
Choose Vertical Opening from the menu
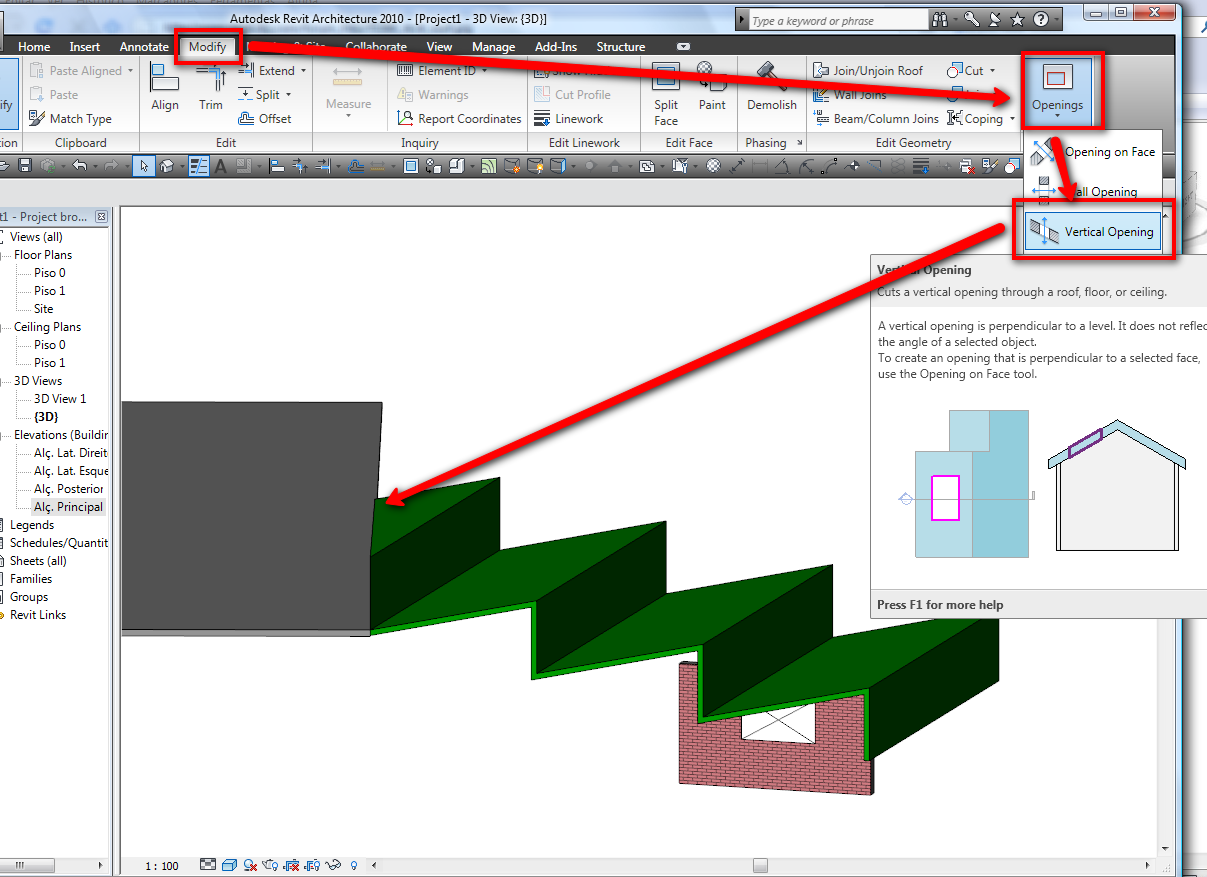click(1092, 232)
